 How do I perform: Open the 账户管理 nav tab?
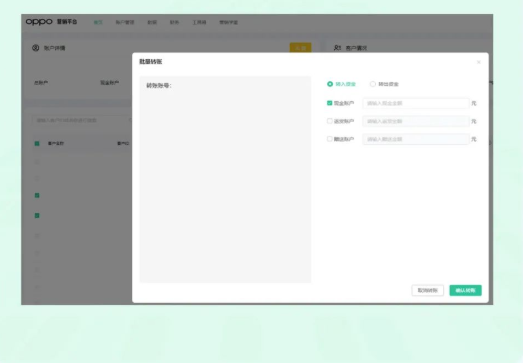tap(125, 22)
